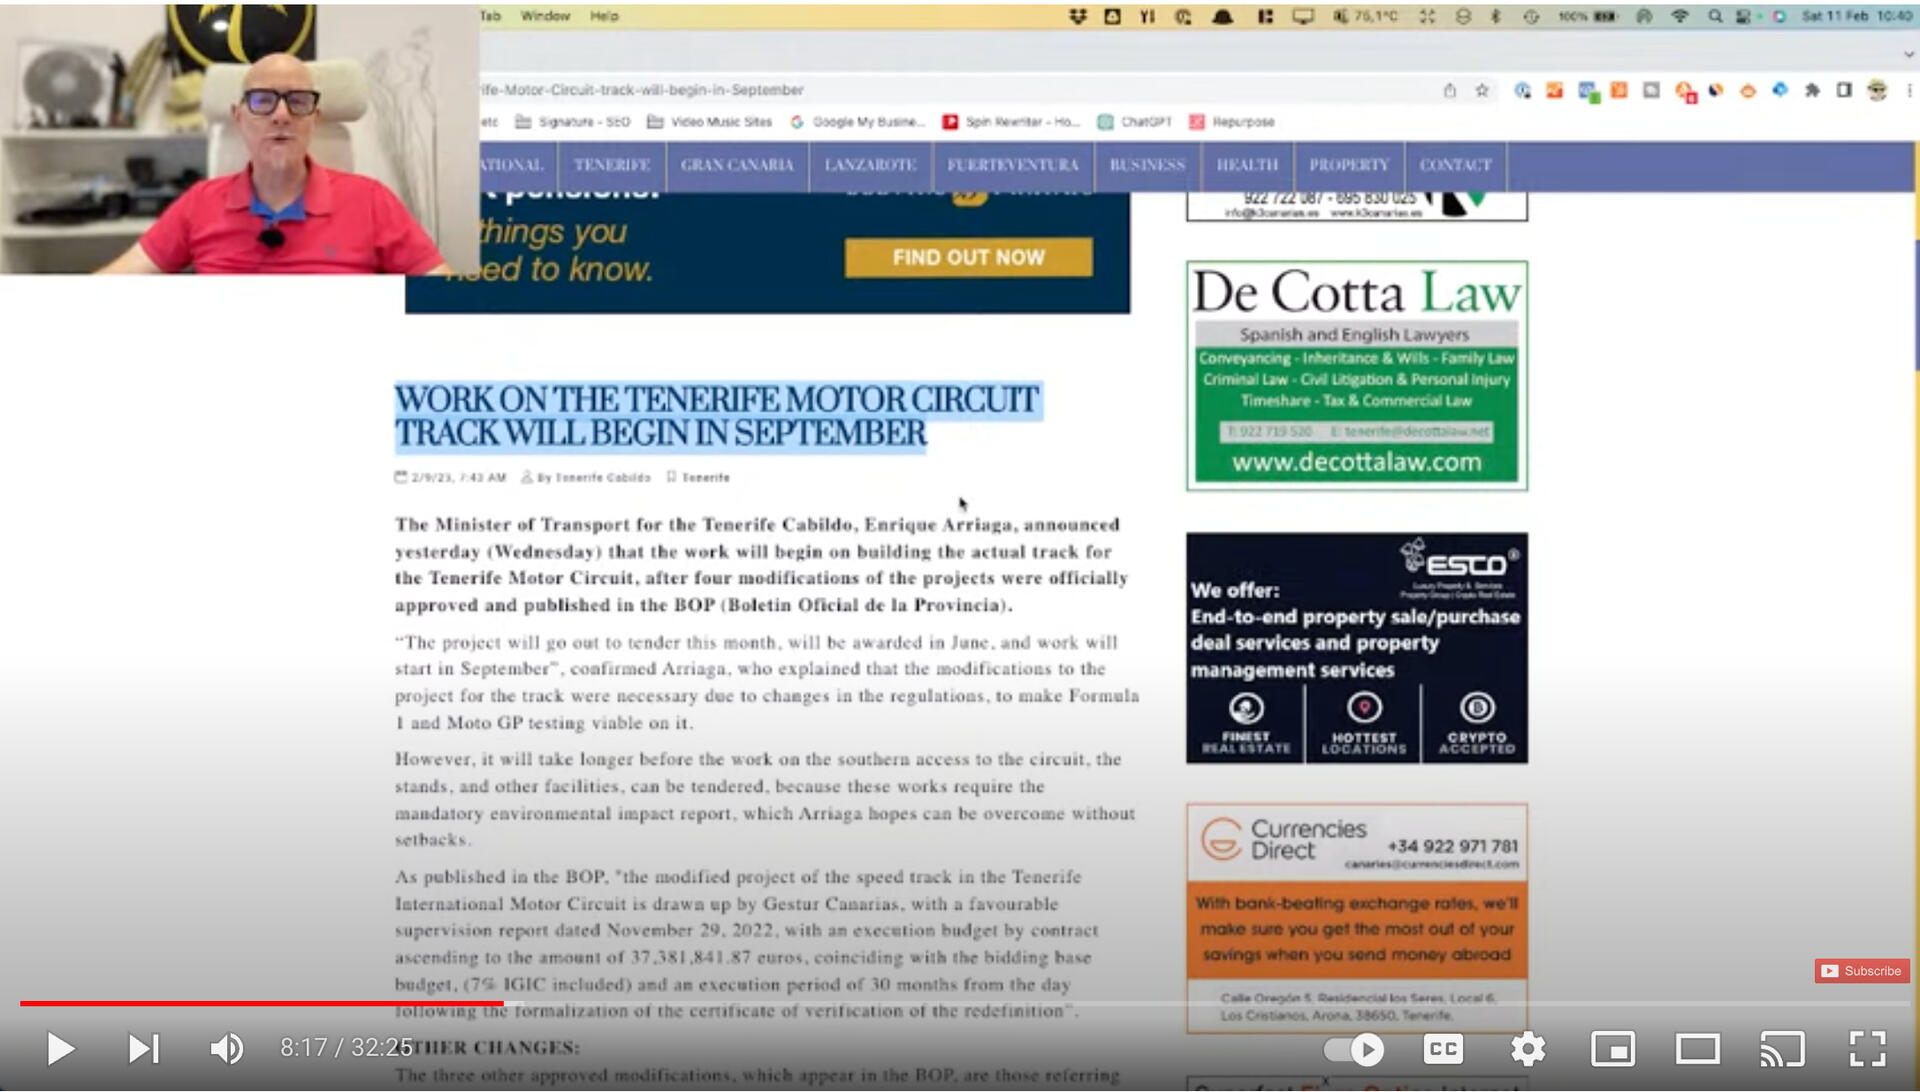Mute the video volume

click(x=226, y=1049)
